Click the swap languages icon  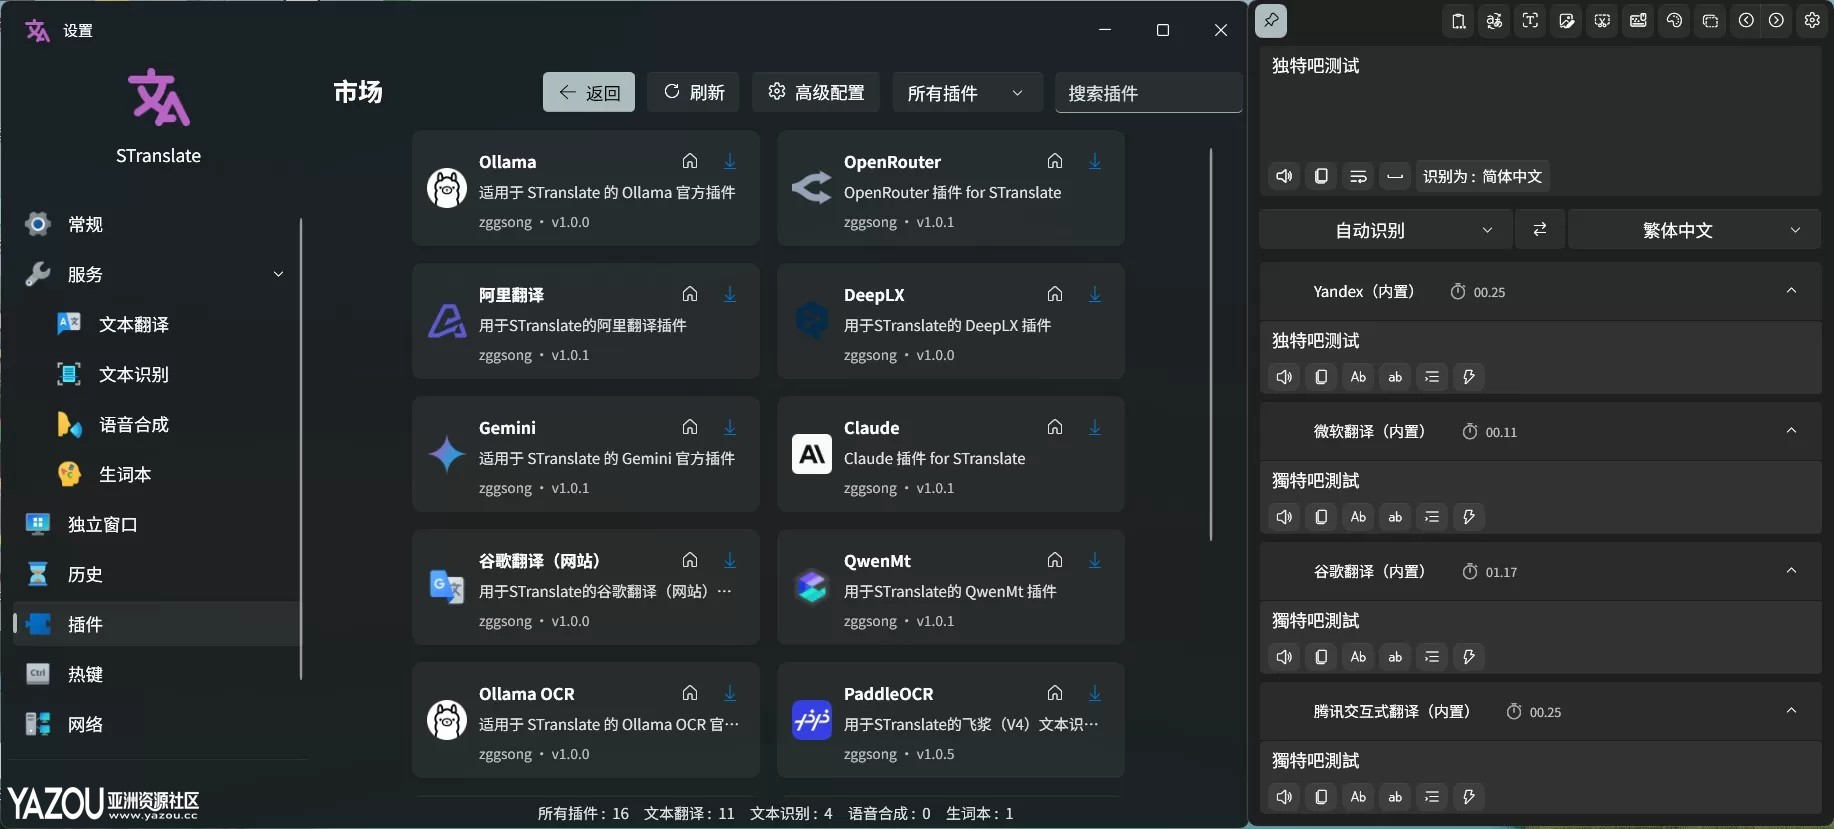click(x=1540, y=230)
